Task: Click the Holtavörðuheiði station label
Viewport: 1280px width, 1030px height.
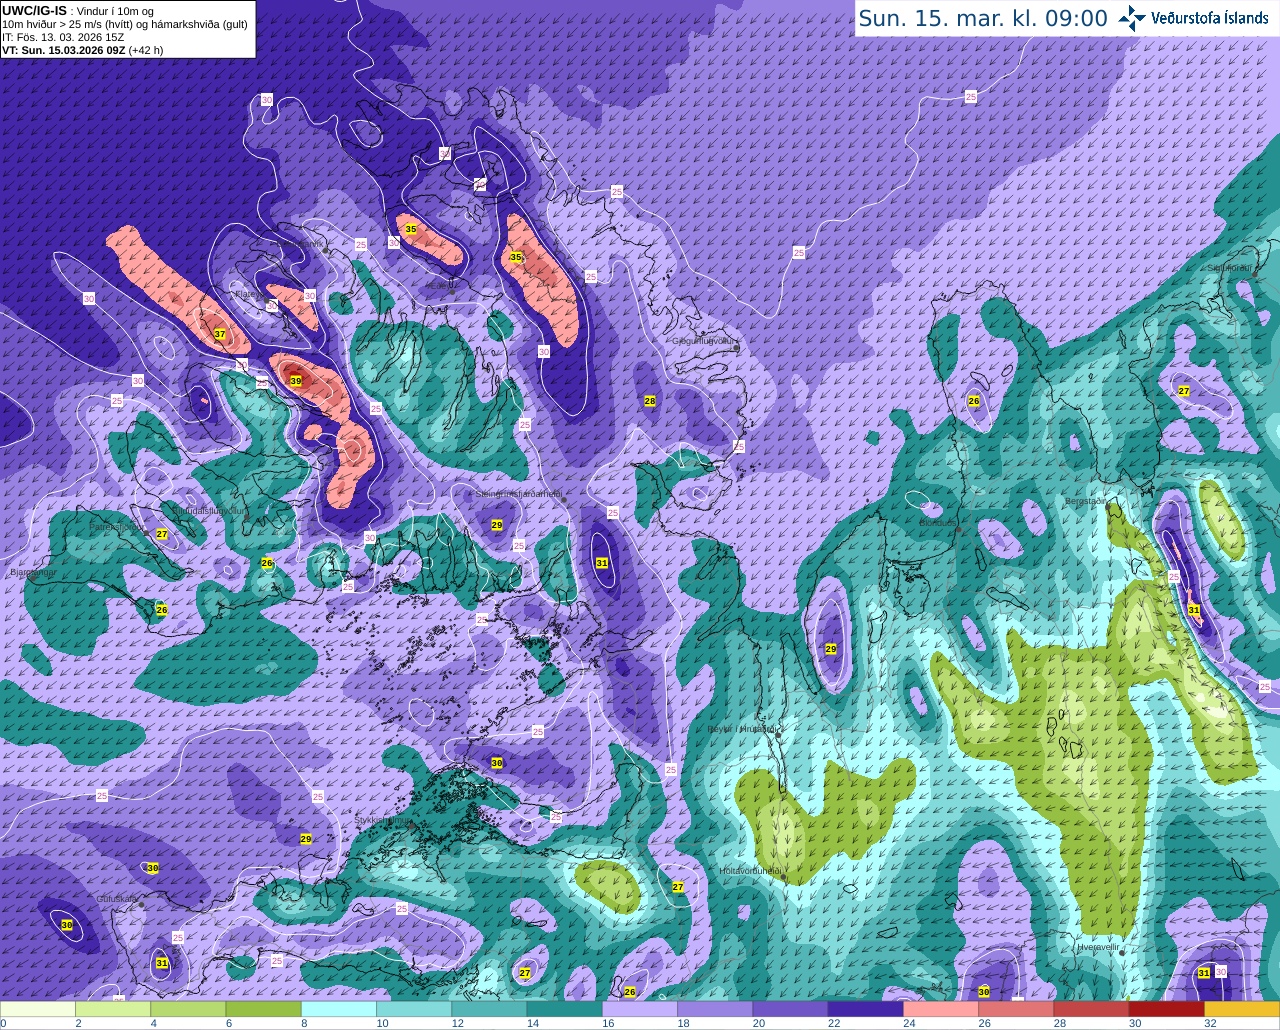Action: pos(749,871)
